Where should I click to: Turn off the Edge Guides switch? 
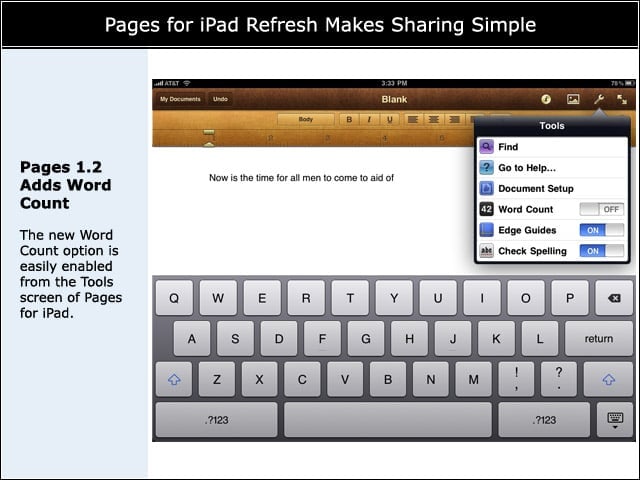tap(602, 230)
